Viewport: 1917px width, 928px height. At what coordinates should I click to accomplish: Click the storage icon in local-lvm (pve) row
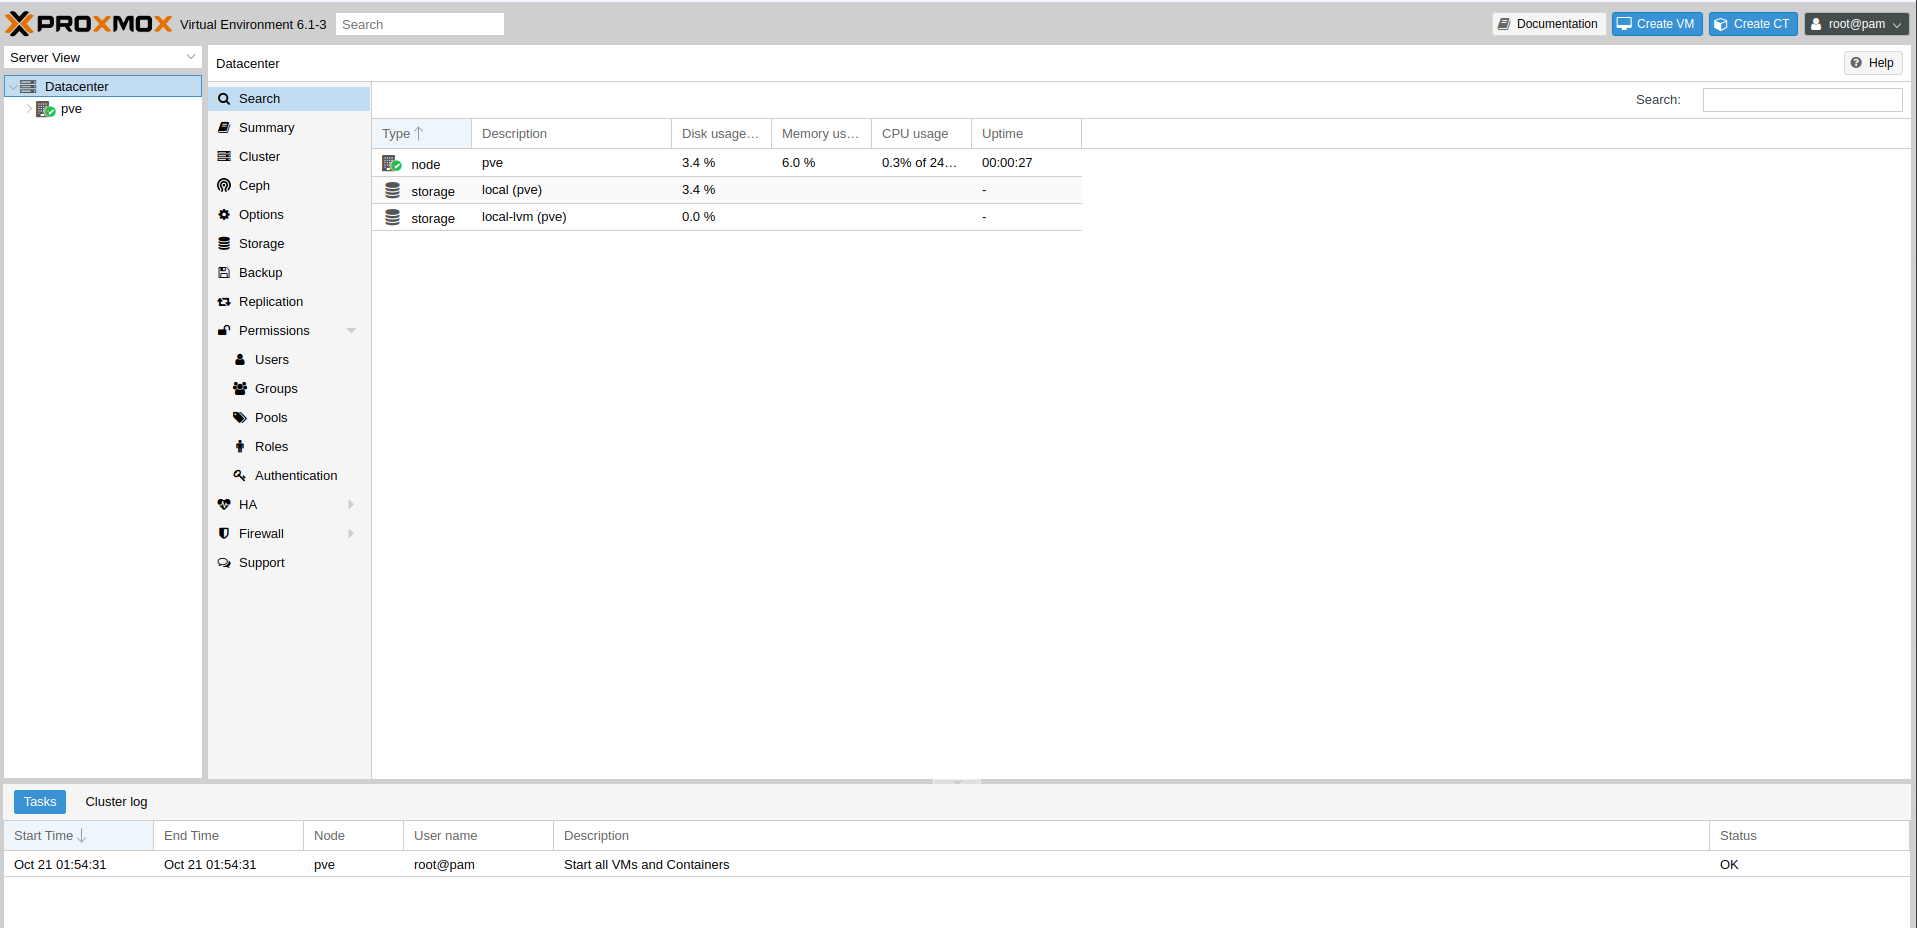pos(393,217)
